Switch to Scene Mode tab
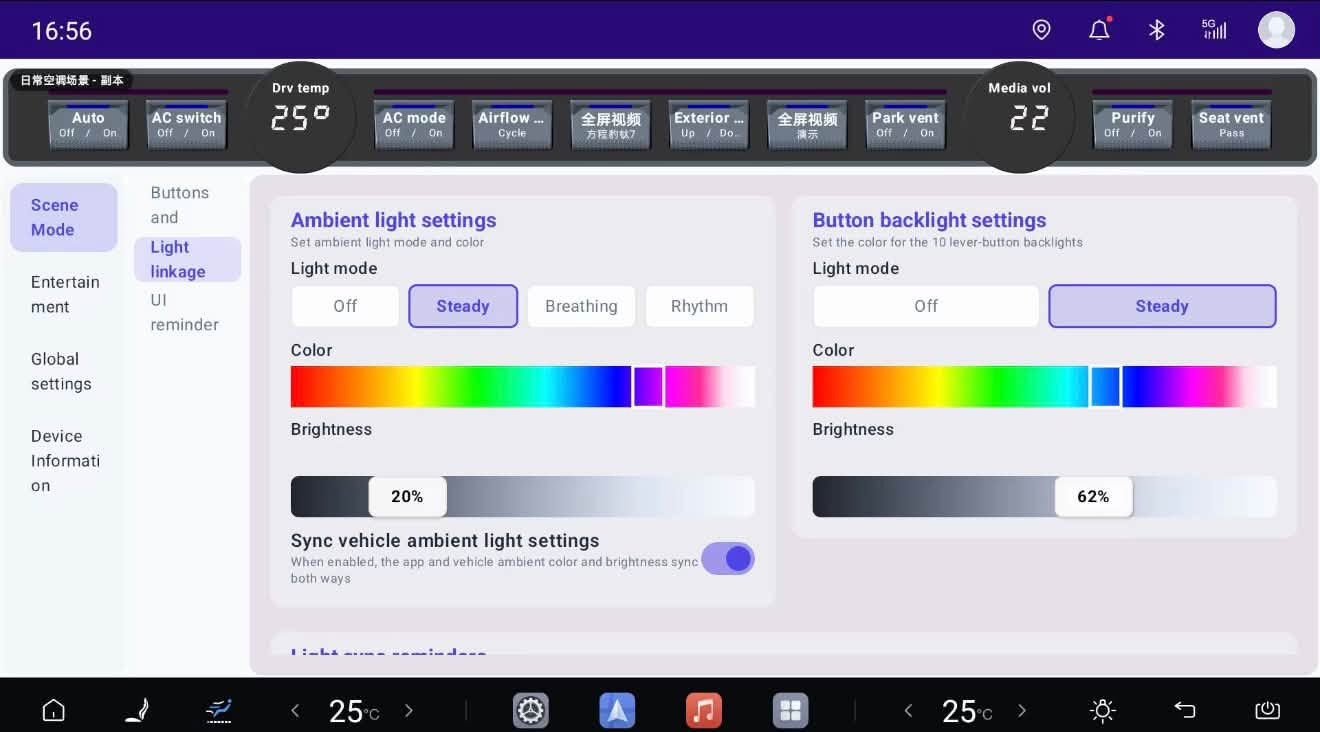The width and height of the screenshot is (1320, 732). pyautogui.click(x=64, y=217)
